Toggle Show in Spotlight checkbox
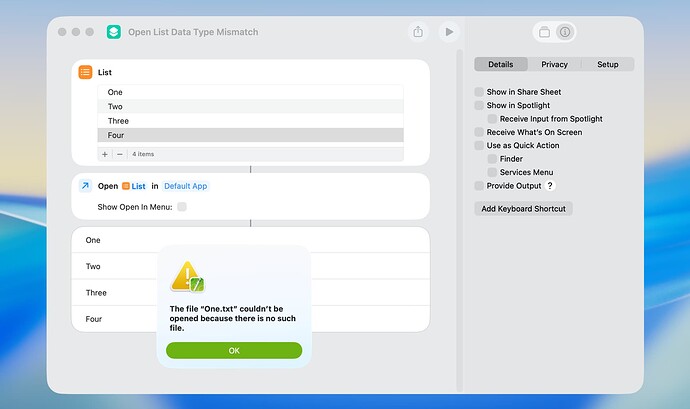This screenshot has width=690, height=409. (x=479, y=105)
